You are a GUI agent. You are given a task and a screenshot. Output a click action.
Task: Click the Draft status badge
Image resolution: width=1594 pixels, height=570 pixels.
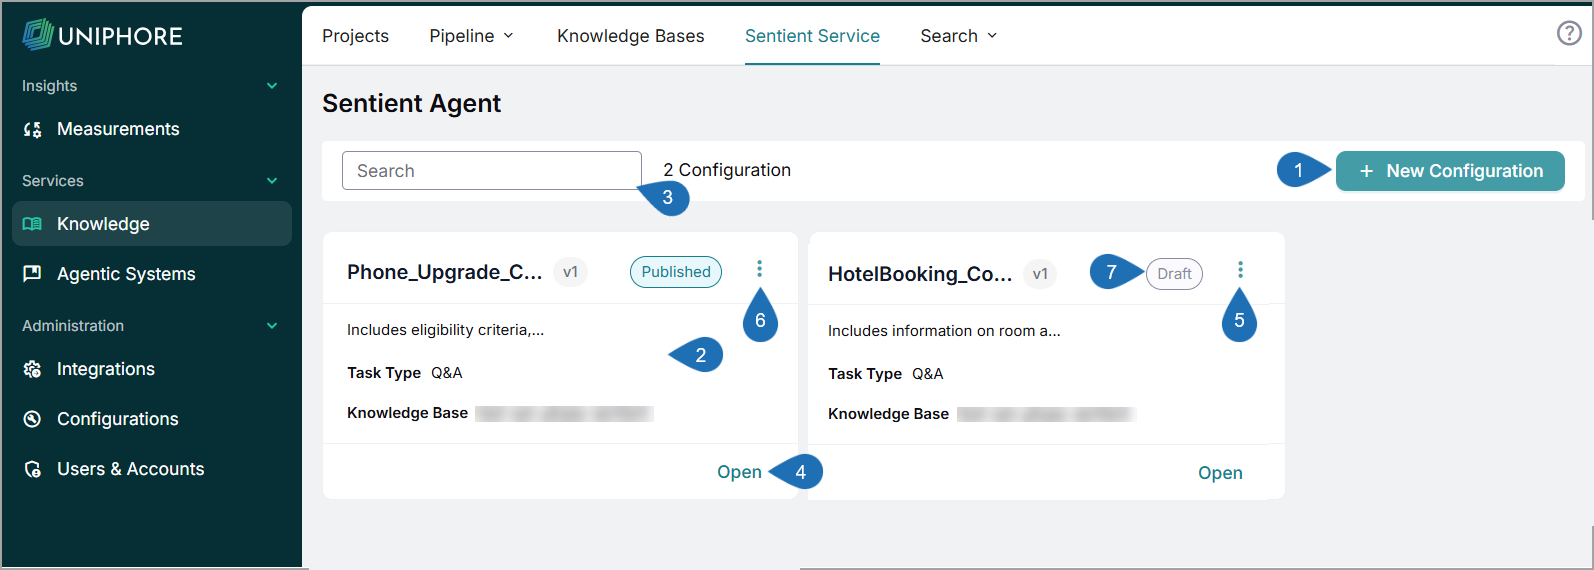pos(1174,274)
